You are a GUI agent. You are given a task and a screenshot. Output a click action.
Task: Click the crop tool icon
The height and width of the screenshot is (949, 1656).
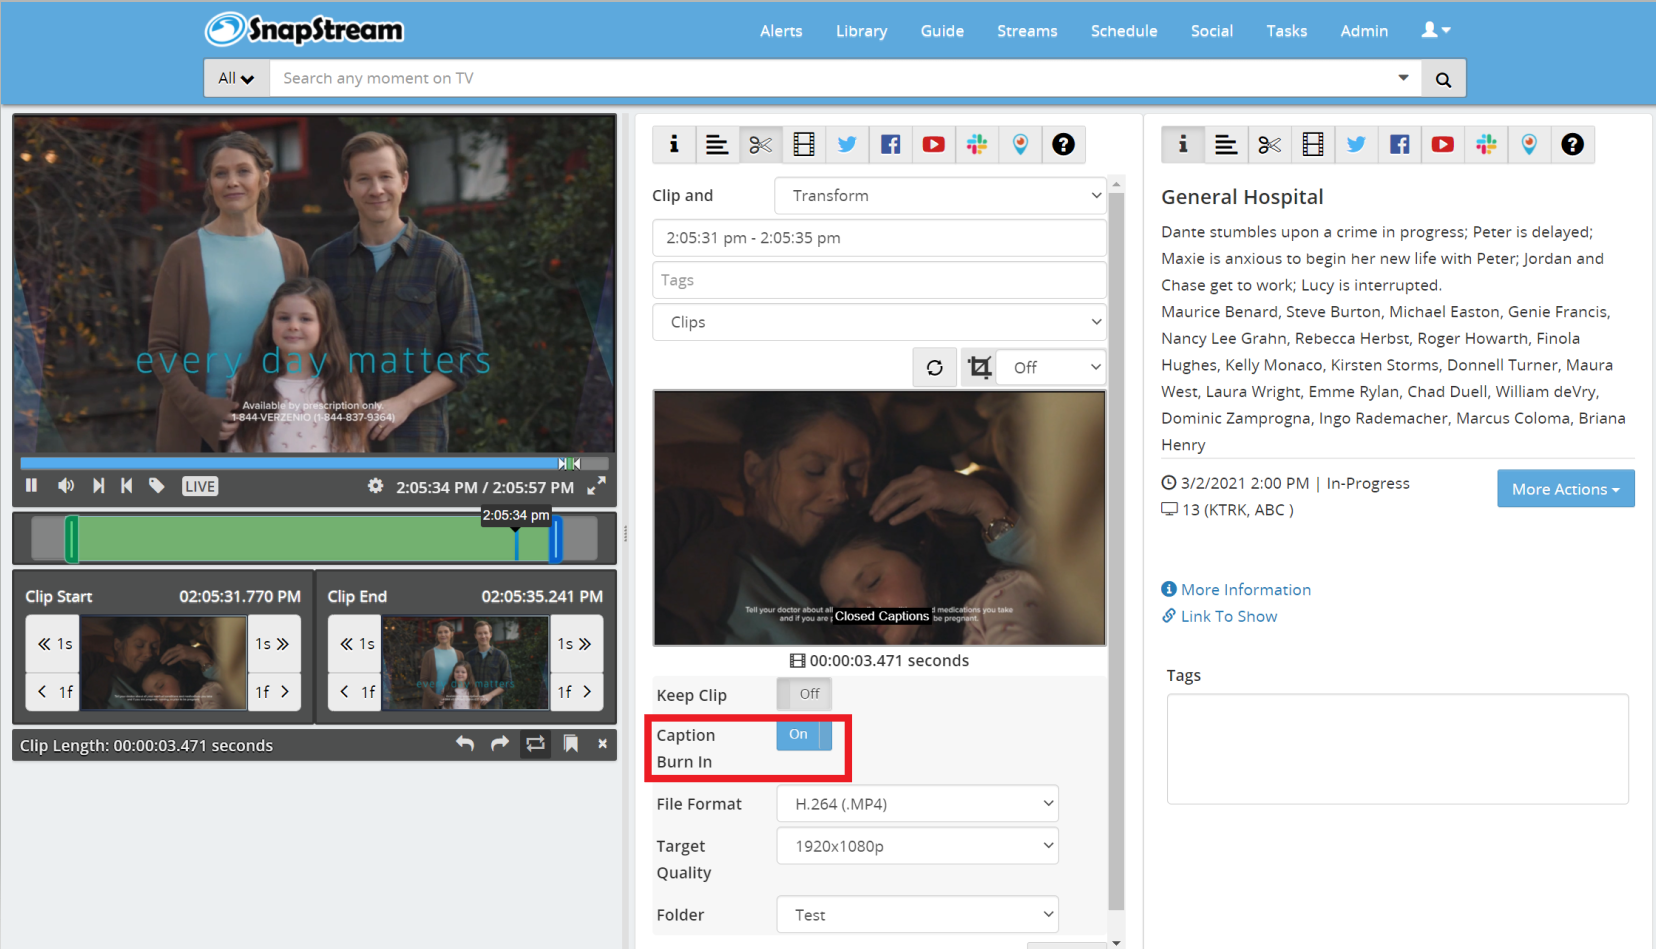pyautogui.click(x=980, y=368)
